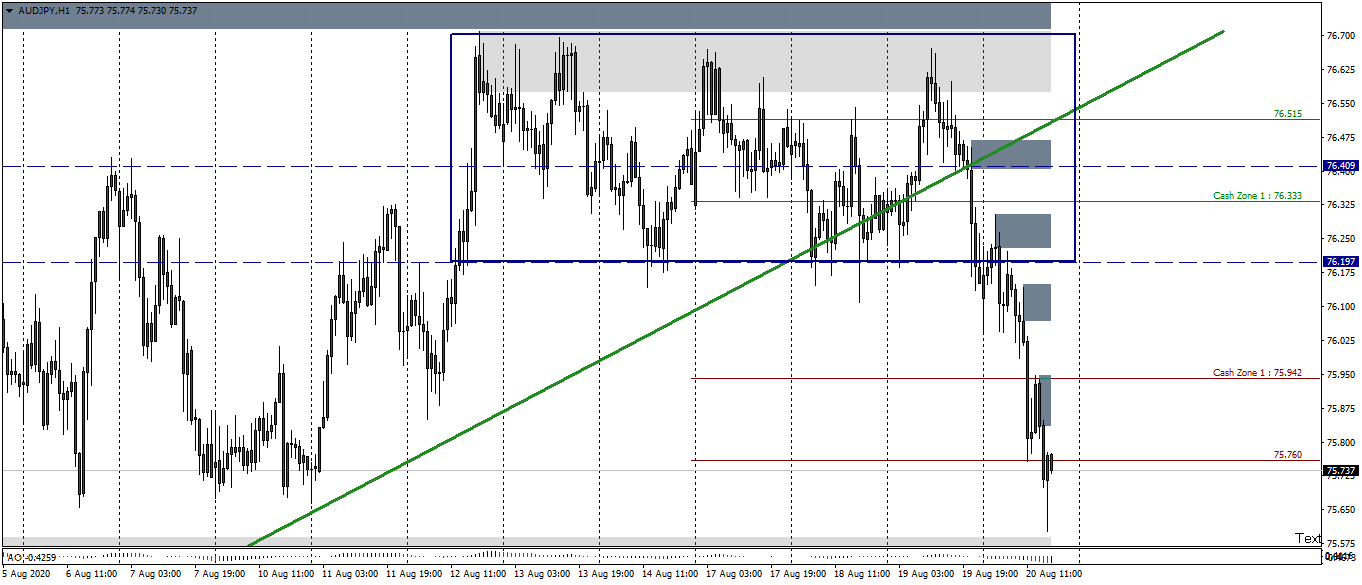This screenshot has height=585, width=1362.
Task: Click the 7 Aug 03:00 time label
Action: pos(157,575)
